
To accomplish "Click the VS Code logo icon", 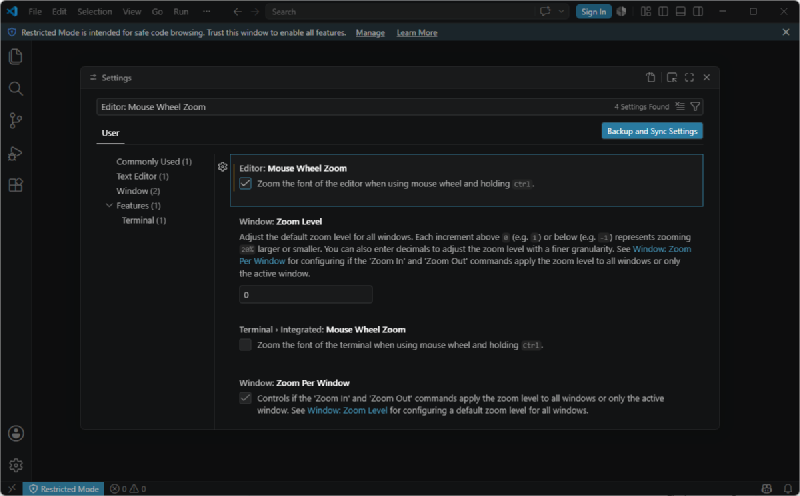I will coord(12,11).
